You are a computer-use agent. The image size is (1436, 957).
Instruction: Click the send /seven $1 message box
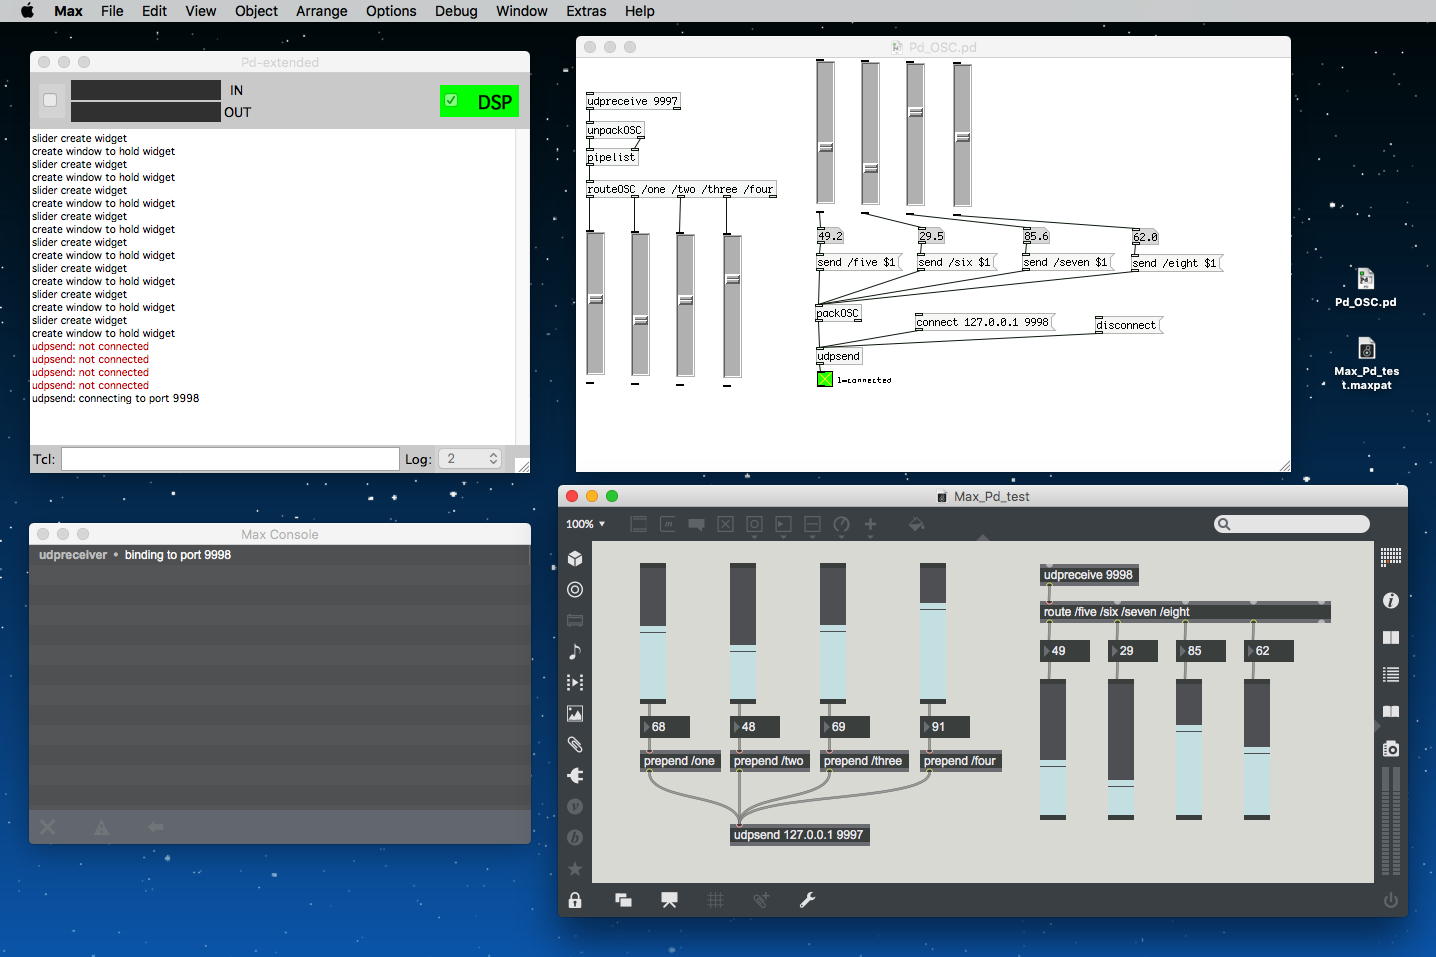point(1068,262)
